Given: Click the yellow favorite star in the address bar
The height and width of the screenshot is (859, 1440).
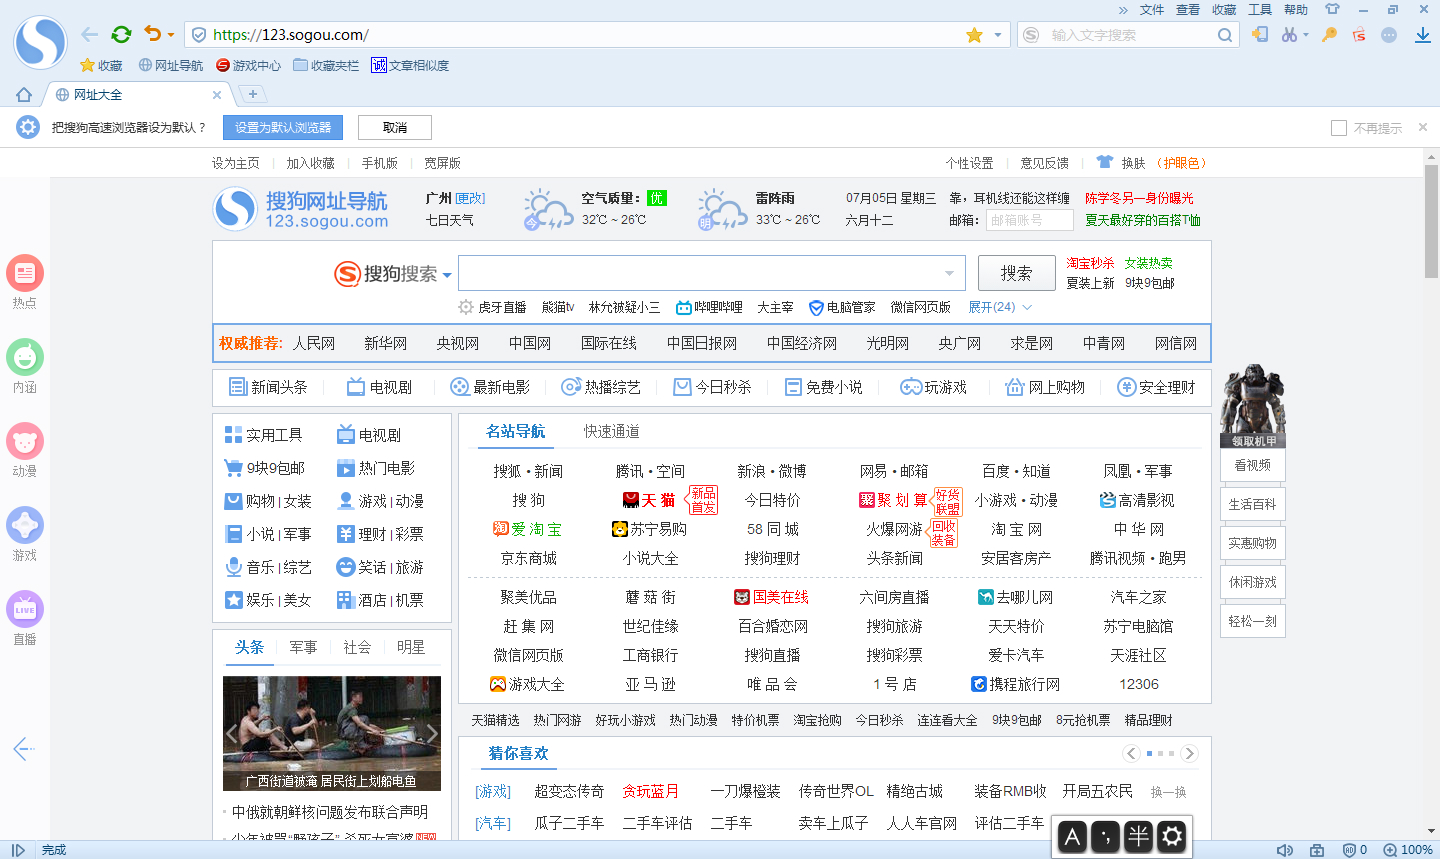Looking at the screenshot, I should (x=974, y=35).
